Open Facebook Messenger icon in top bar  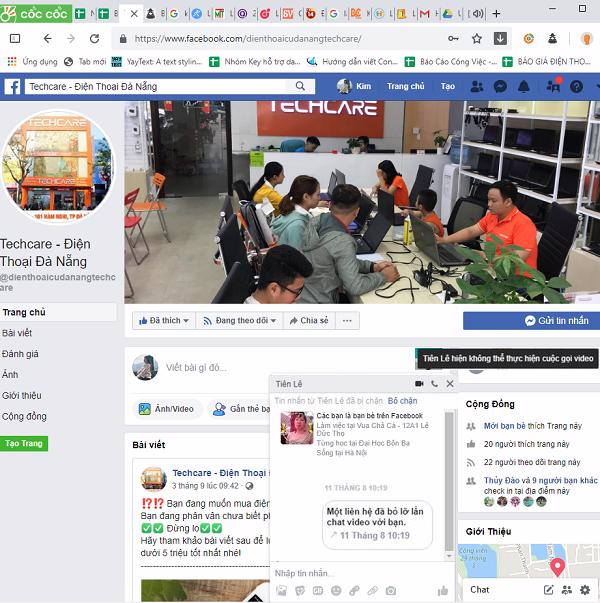pos(500,87)
